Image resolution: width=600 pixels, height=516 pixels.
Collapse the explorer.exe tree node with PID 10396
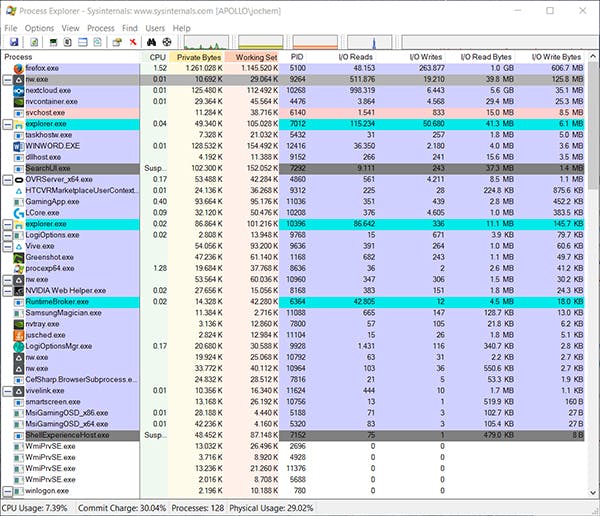coord(7,224)
